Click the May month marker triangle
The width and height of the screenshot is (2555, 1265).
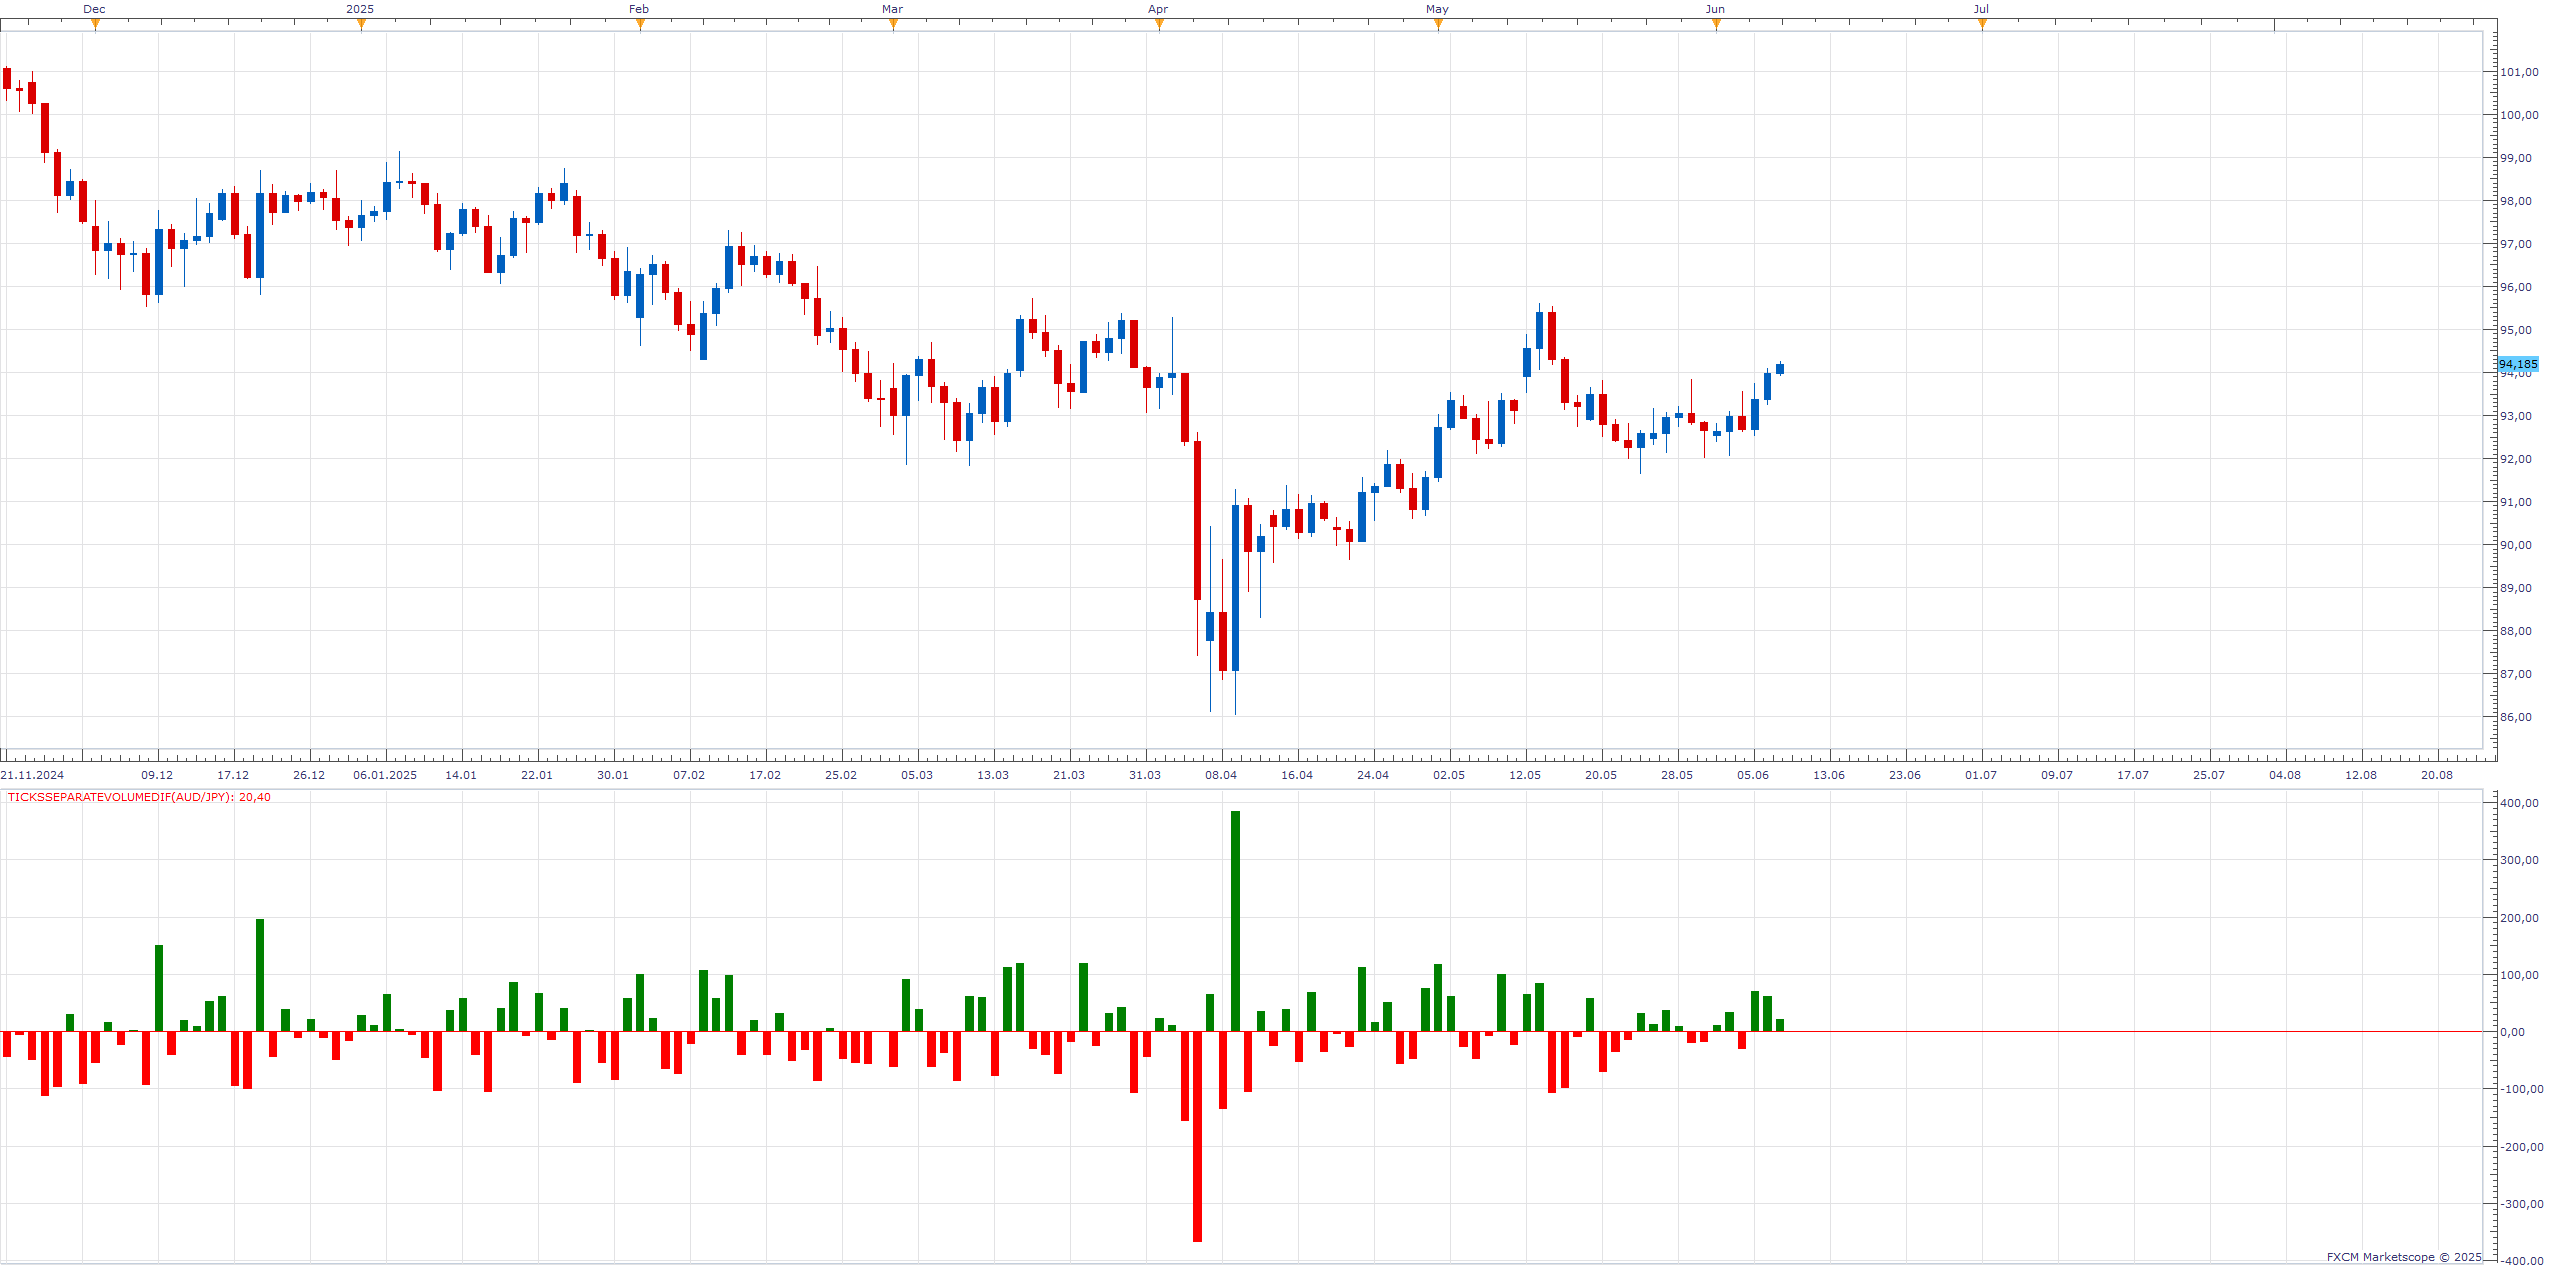[x=1438, y=25]
